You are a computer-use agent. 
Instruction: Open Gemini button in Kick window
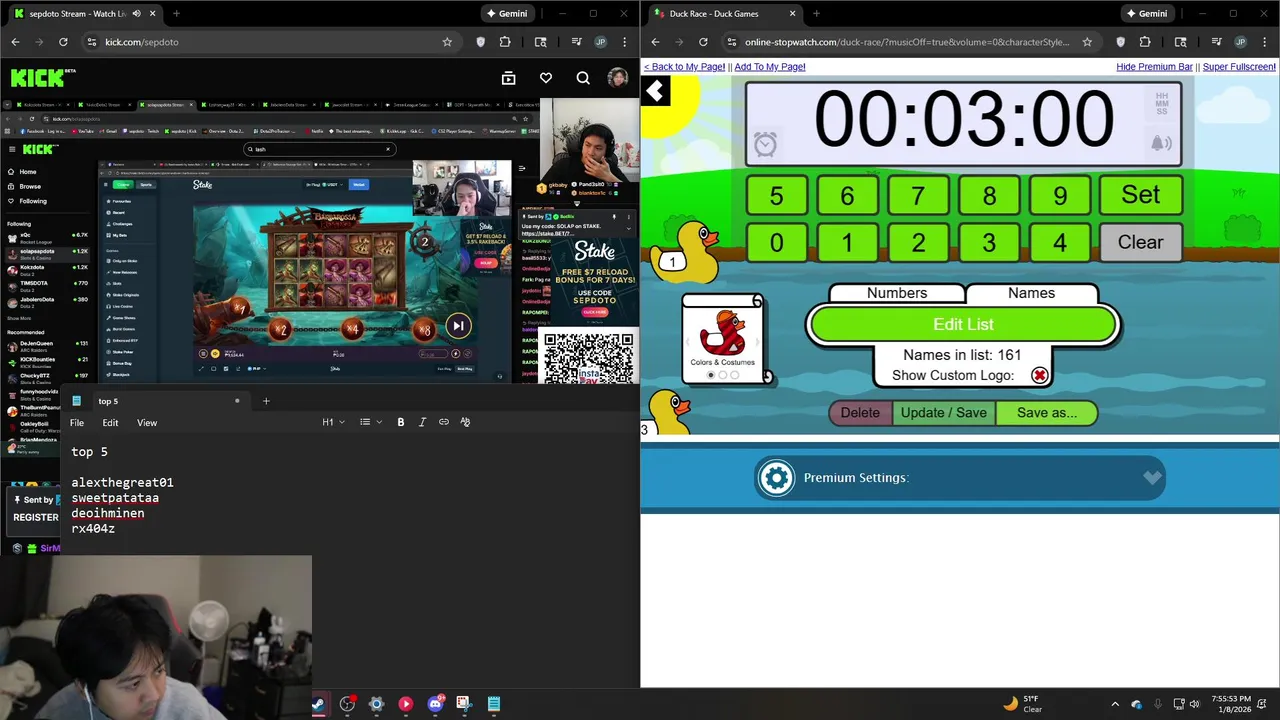(507, 14)
